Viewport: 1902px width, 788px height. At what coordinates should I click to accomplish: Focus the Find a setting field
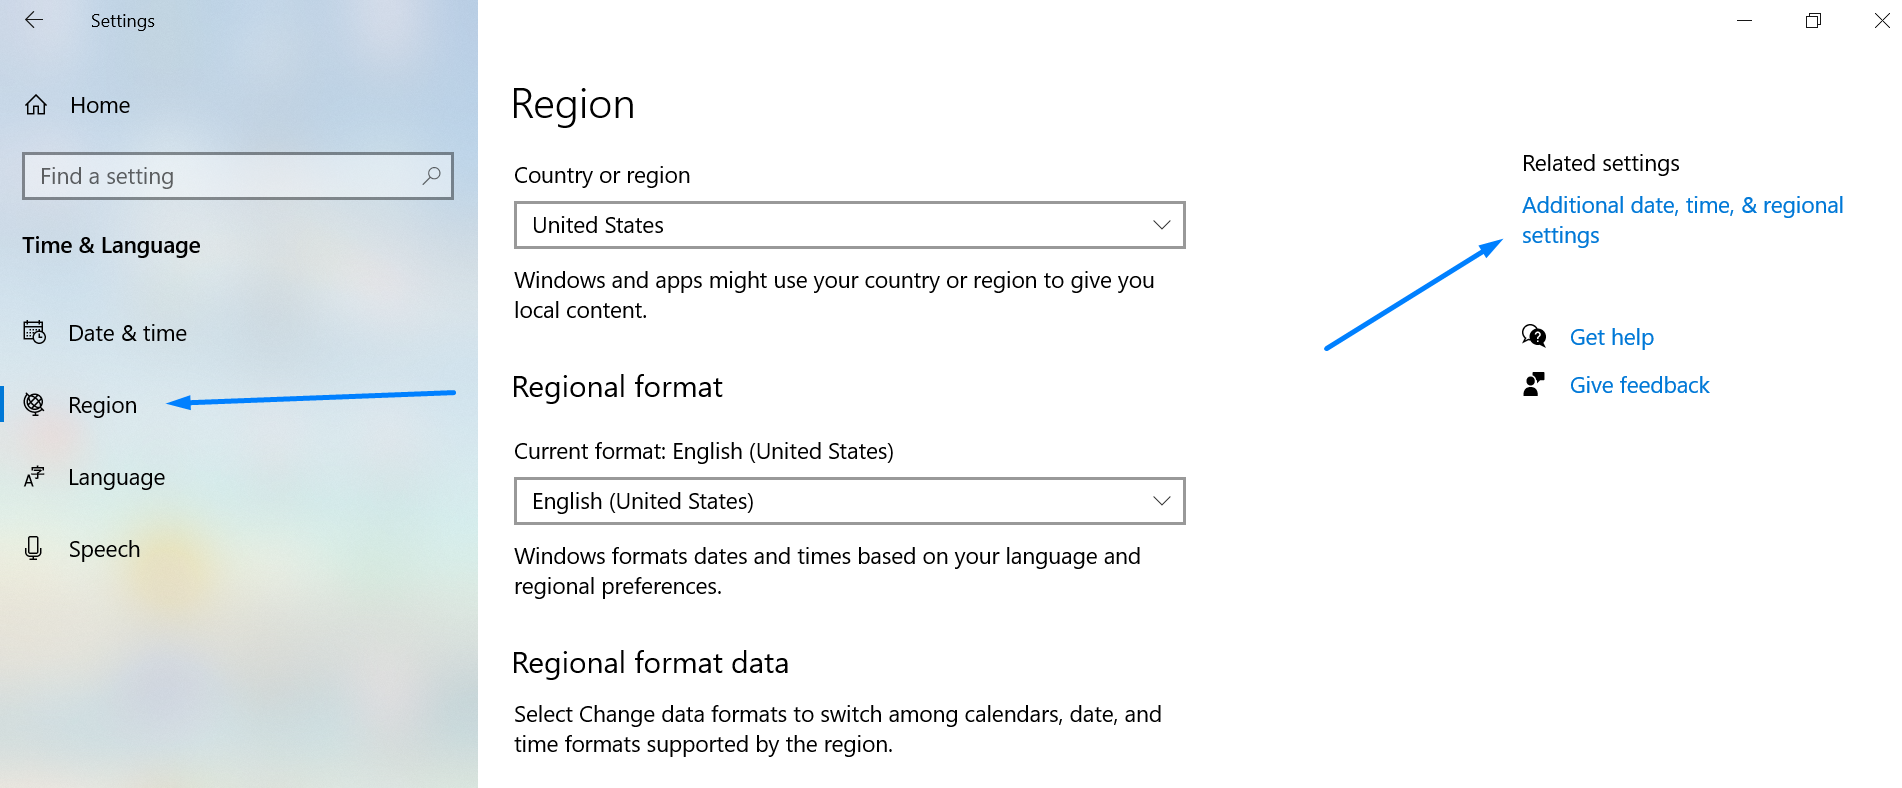225,176
